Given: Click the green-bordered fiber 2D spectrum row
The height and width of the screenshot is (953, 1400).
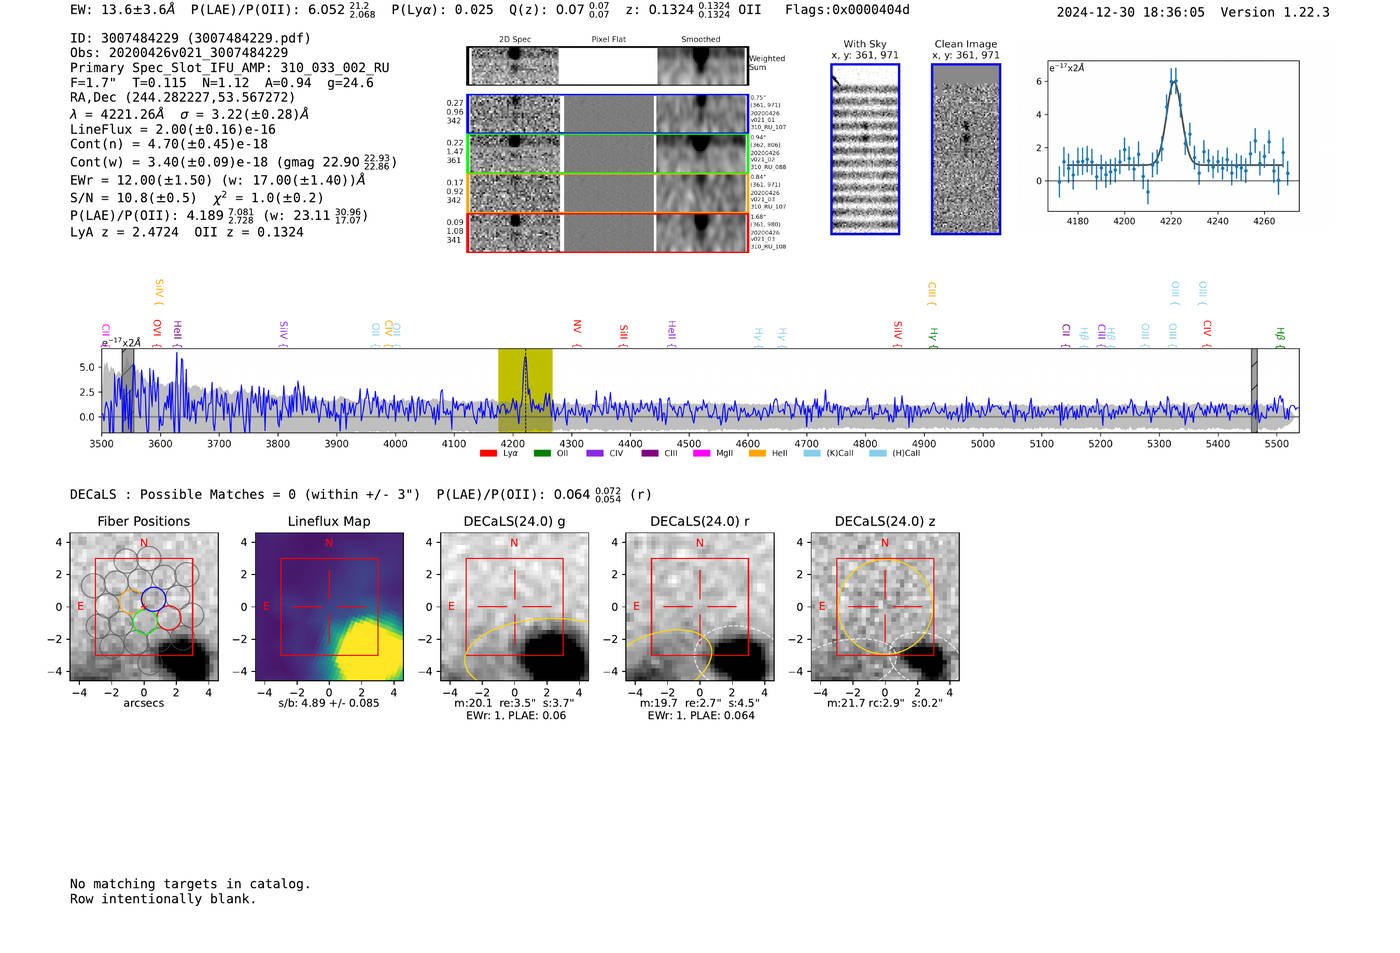Looking at the screenshot, I should (608, 154).
